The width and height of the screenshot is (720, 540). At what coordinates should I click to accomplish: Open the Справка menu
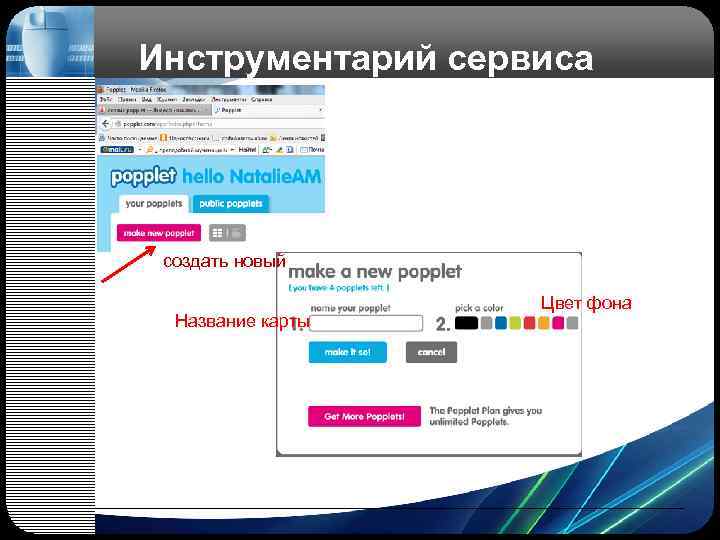262,99
